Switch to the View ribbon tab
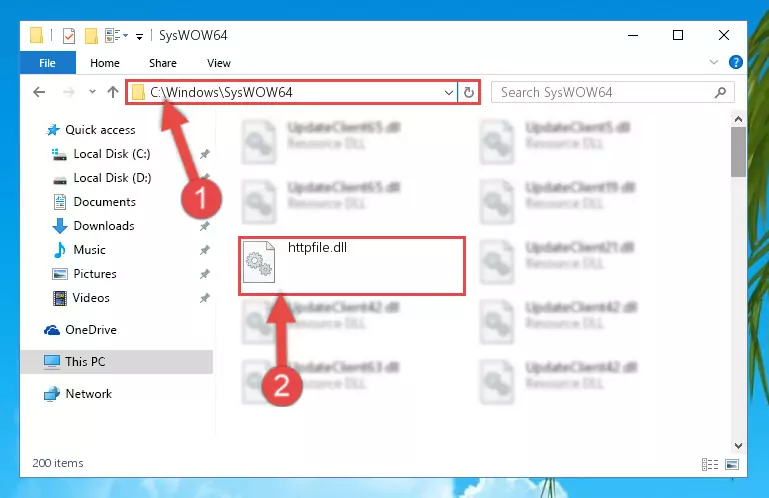769x498 pixels. coord(219,63)
